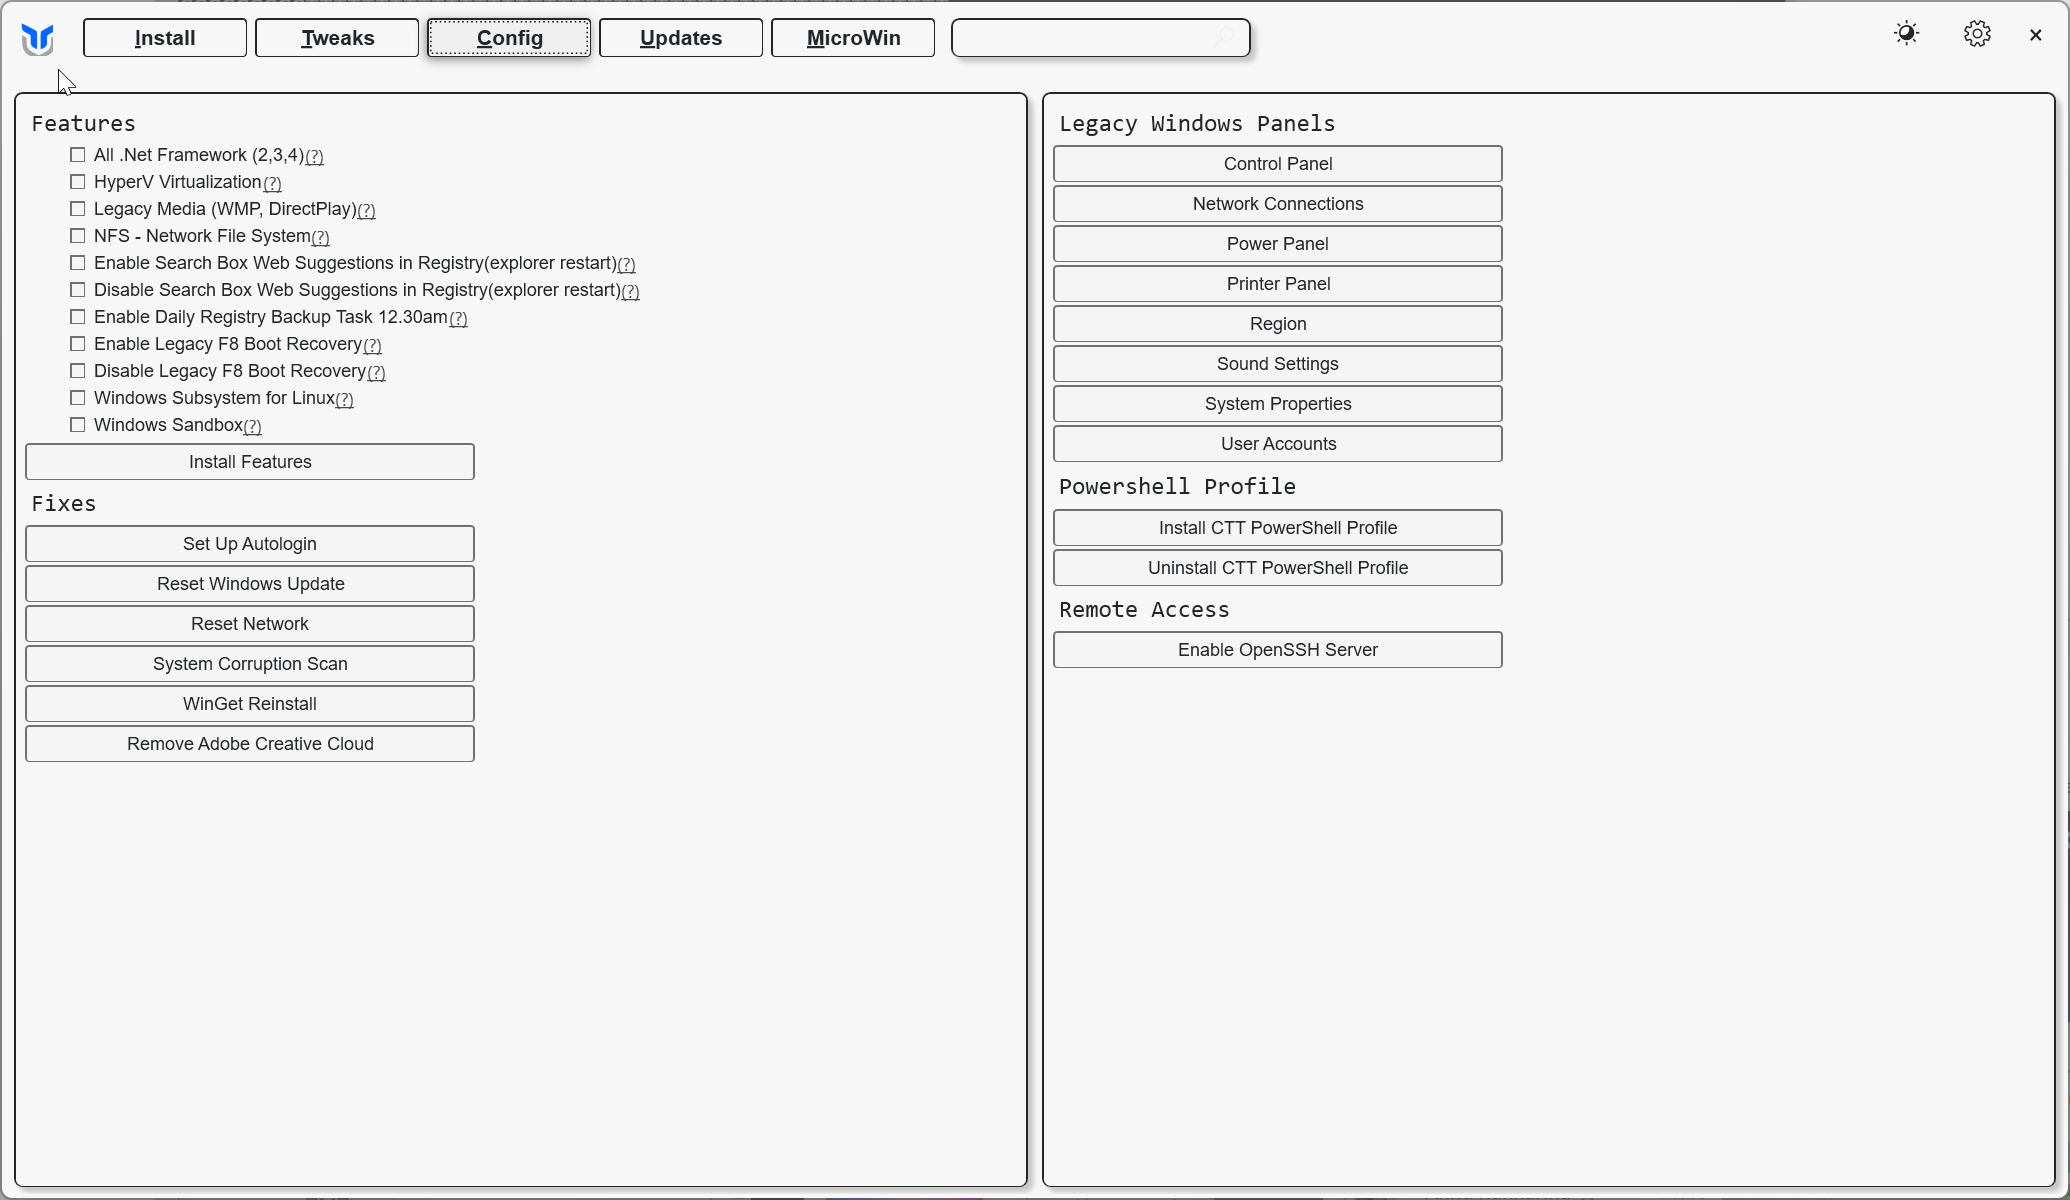
Task: Focus the search input field
Action: click(x=1085, y=38)
